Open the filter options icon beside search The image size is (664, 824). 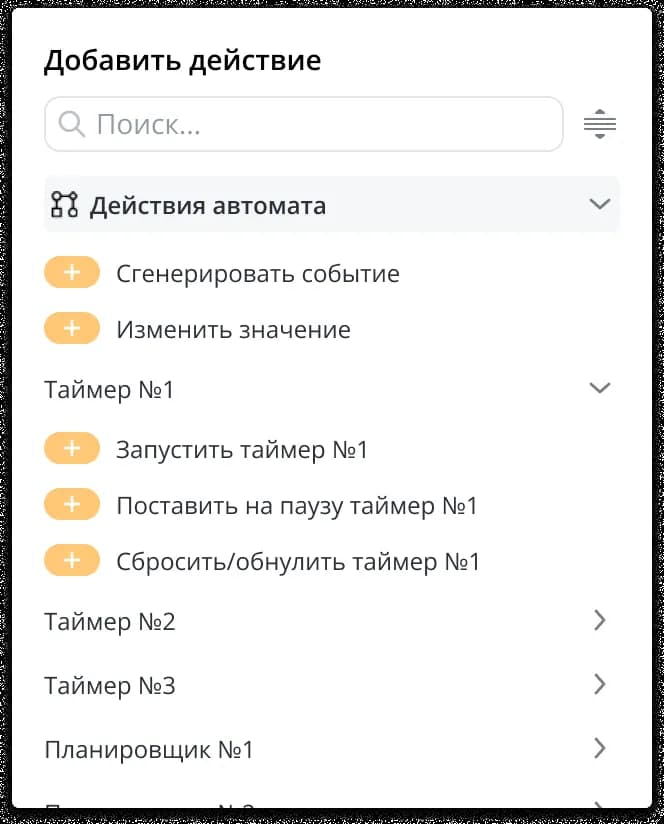[x=599, y=123]
